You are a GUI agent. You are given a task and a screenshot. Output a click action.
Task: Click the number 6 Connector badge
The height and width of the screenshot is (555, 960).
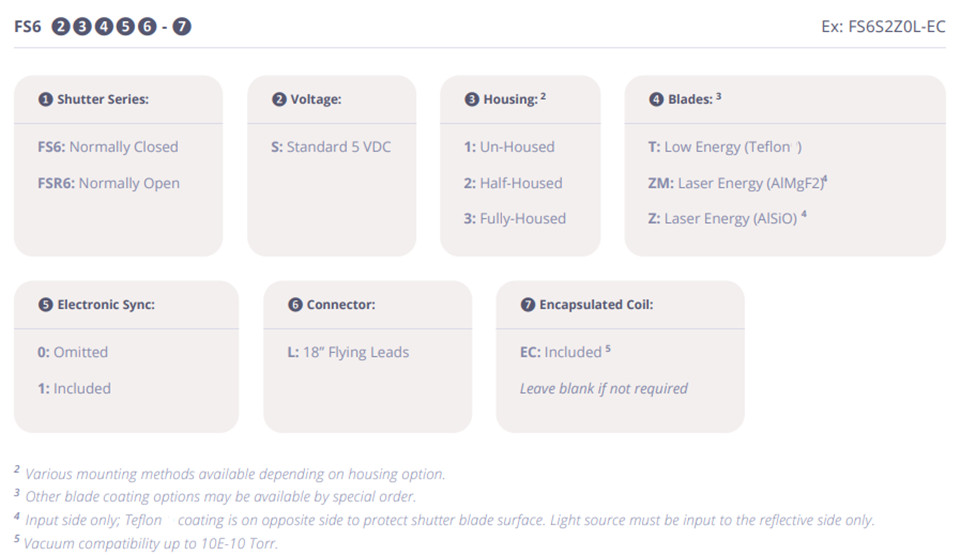click(295, 305)
